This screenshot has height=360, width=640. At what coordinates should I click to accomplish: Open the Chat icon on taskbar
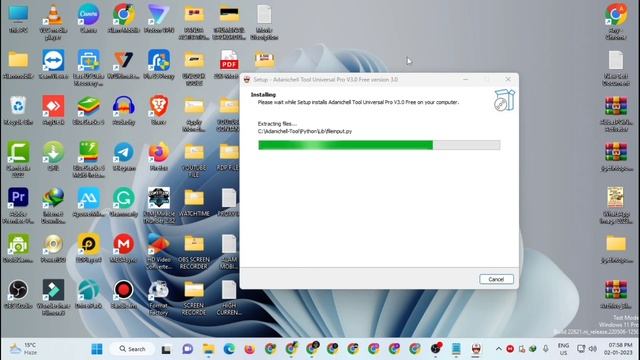coord(187,349)
